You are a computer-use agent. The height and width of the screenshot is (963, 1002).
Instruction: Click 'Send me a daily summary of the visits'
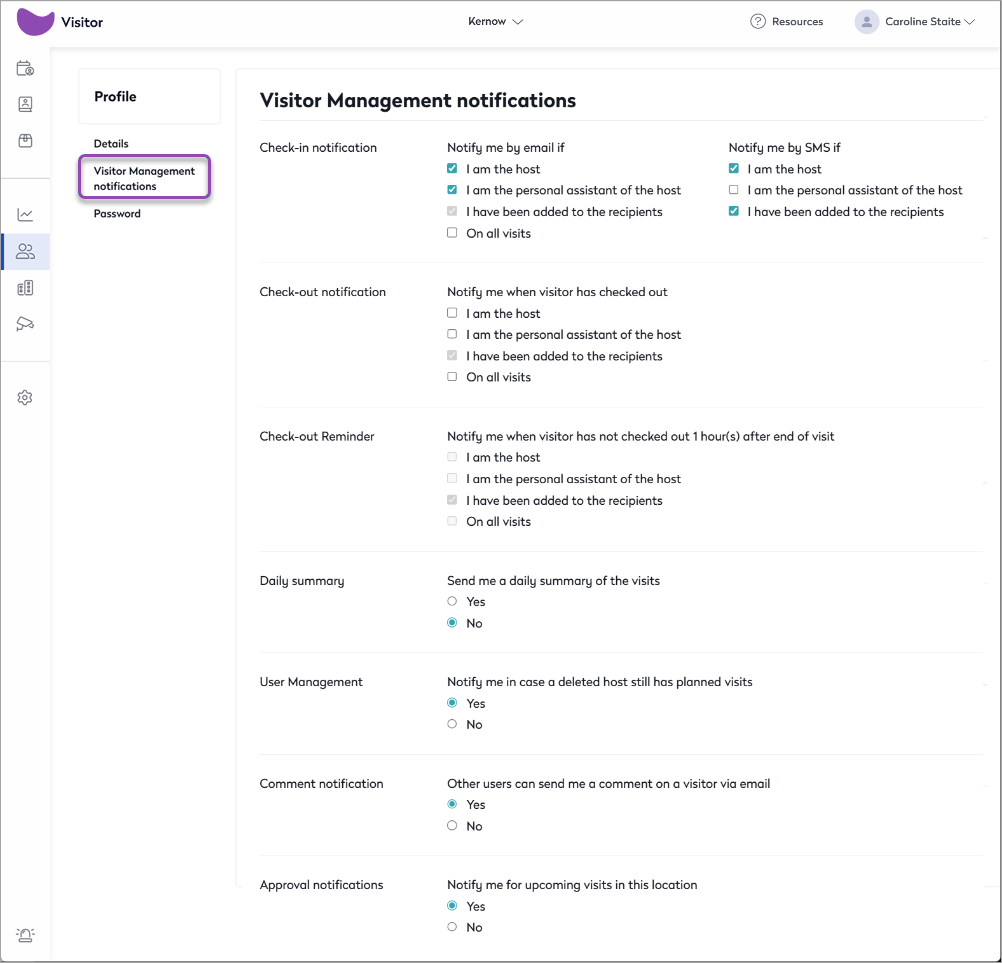pyautogui.click(x=553, y=581)
